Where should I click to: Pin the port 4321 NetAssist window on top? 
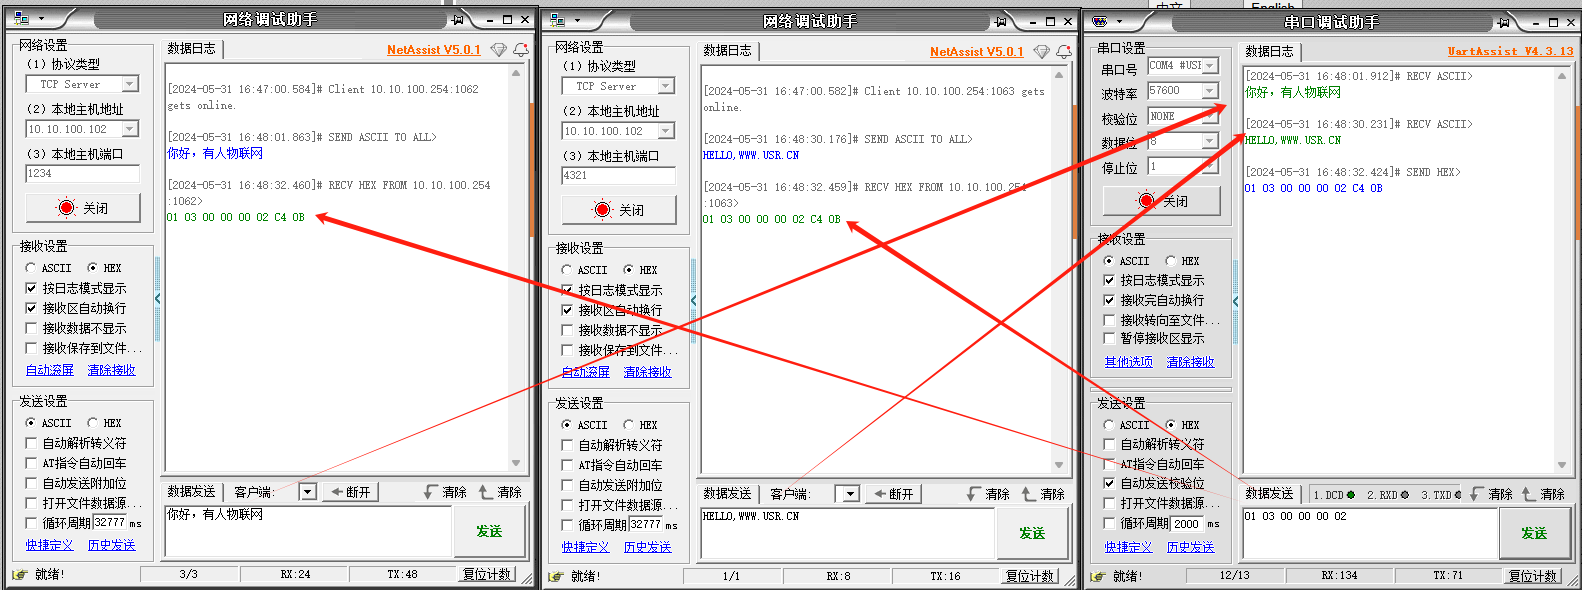[x=1001, y=21]
